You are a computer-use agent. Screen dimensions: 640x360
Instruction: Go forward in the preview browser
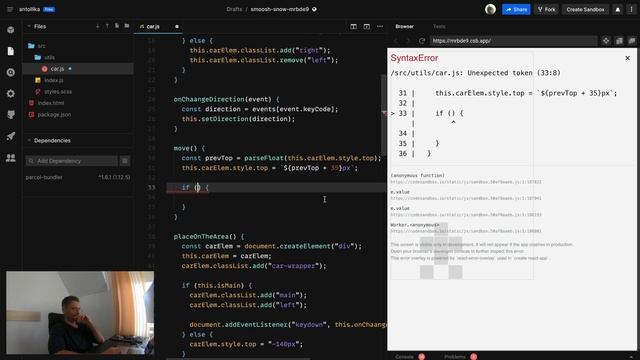coord(407,41)
